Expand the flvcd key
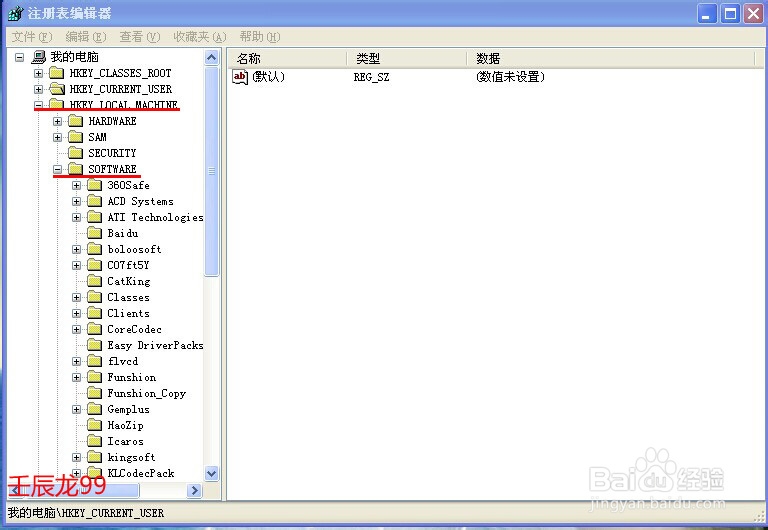 [76, 361]
